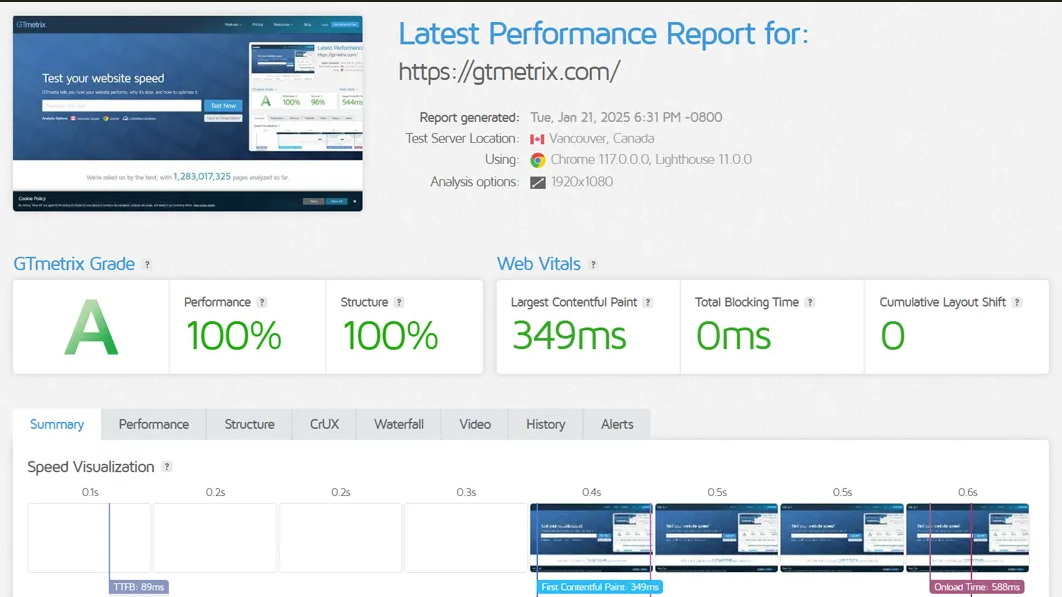Image resolution: width=1062 pixels, height=597 pixels.
Task: Click the blank 0.1s filmstrip frame
Action: tap(89, 537)
